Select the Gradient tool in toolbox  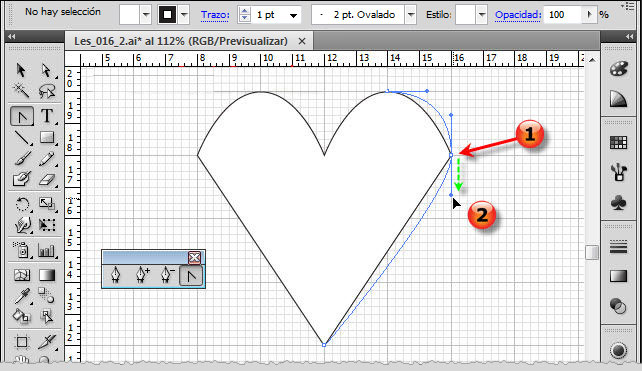point(47,275)
